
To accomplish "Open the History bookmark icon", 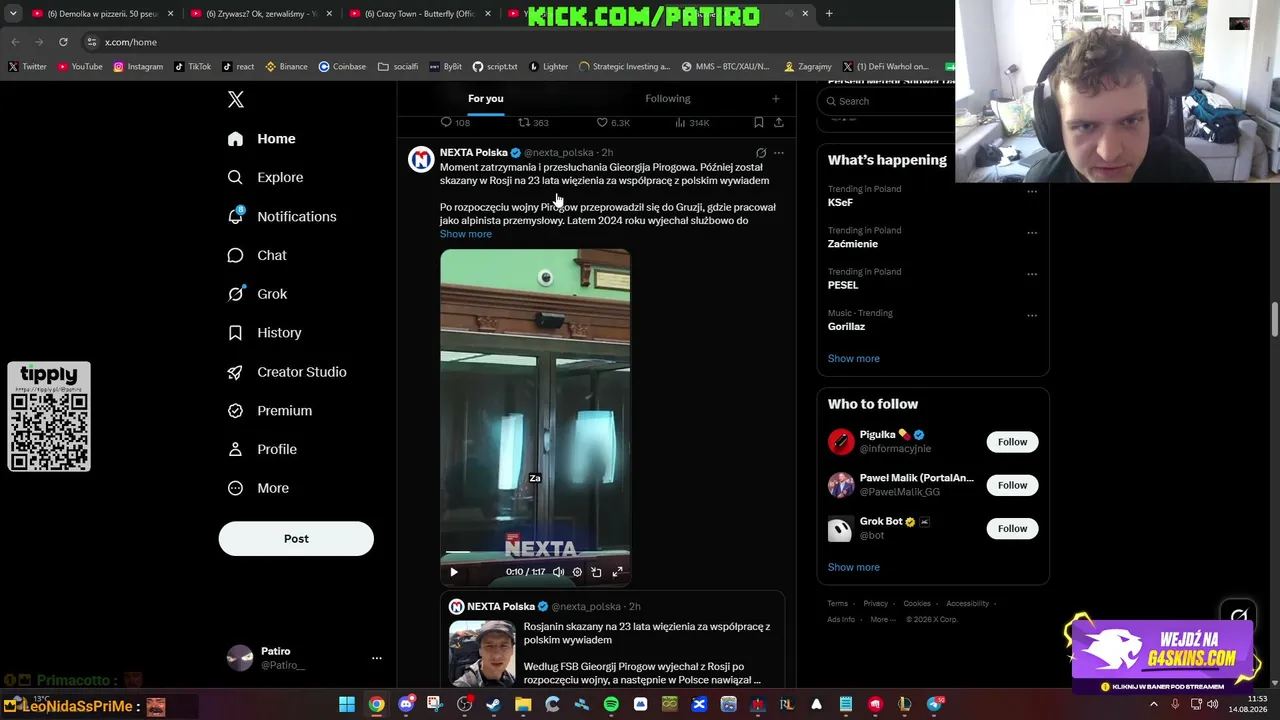I will [x=235, y=333].
